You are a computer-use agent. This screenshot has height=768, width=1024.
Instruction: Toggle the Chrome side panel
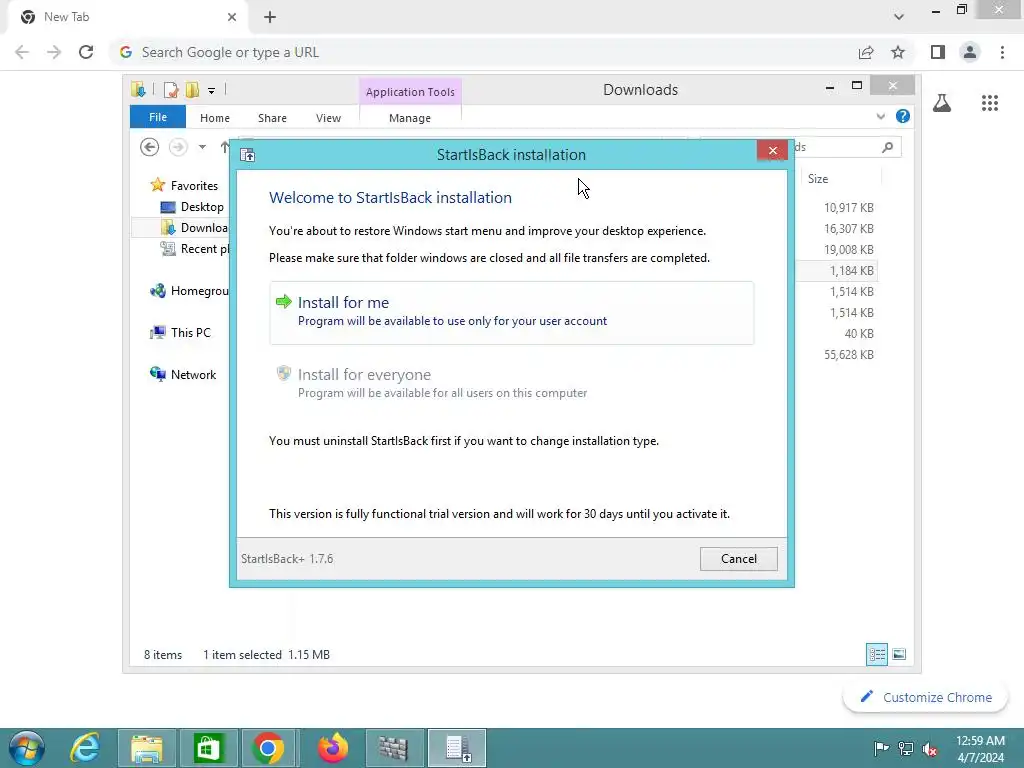pyautogui.click(x=938, y=52)
